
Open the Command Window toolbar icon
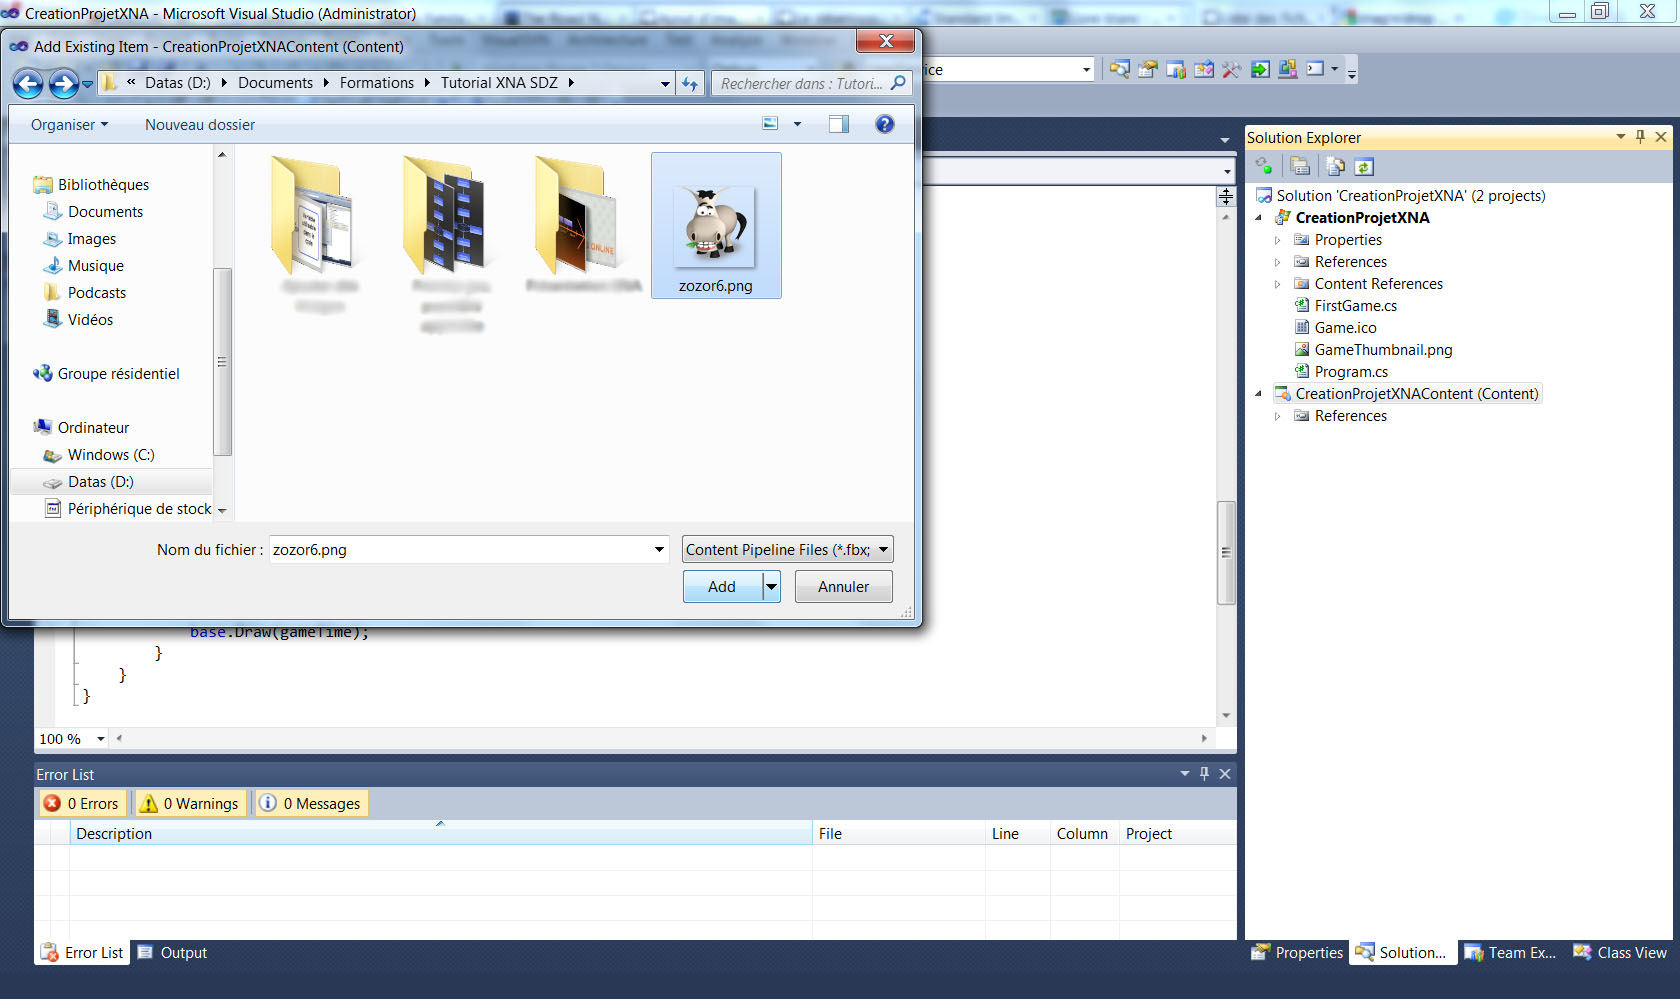click(x=1316, y=69)
